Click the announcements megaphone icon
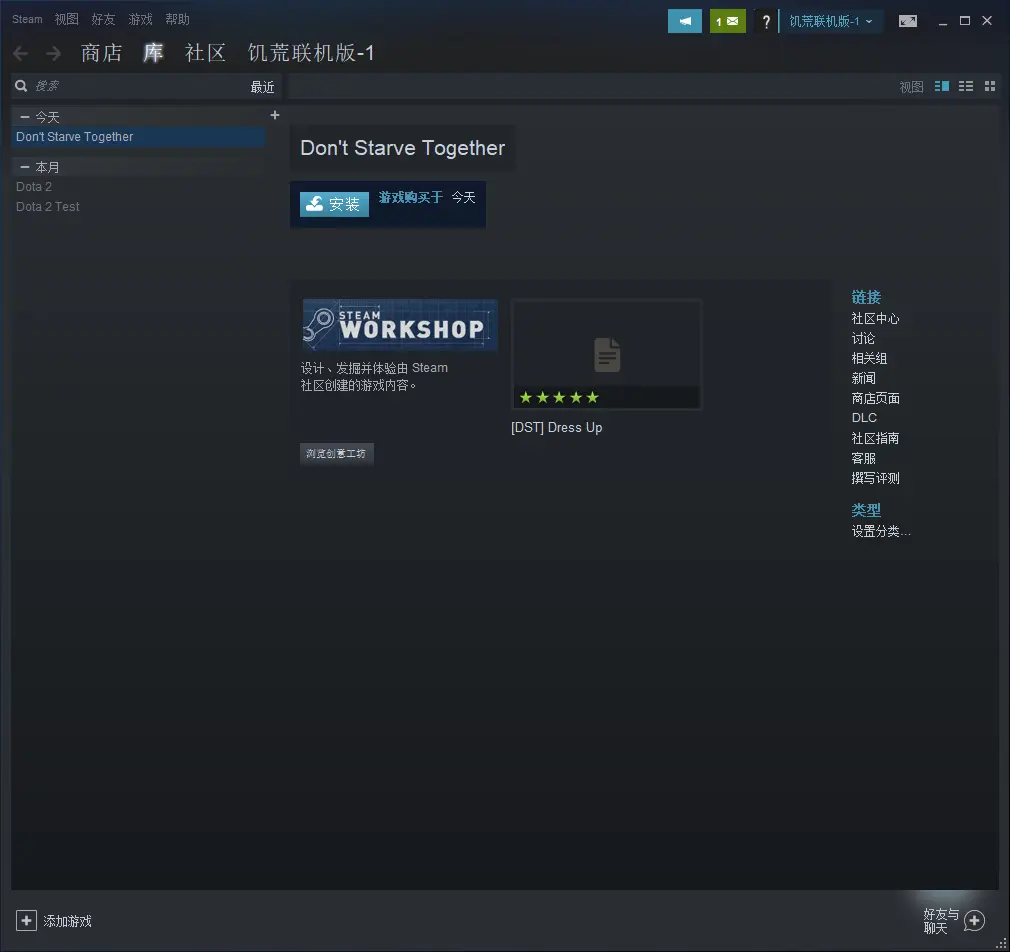1010x952 pixels. 685,21
